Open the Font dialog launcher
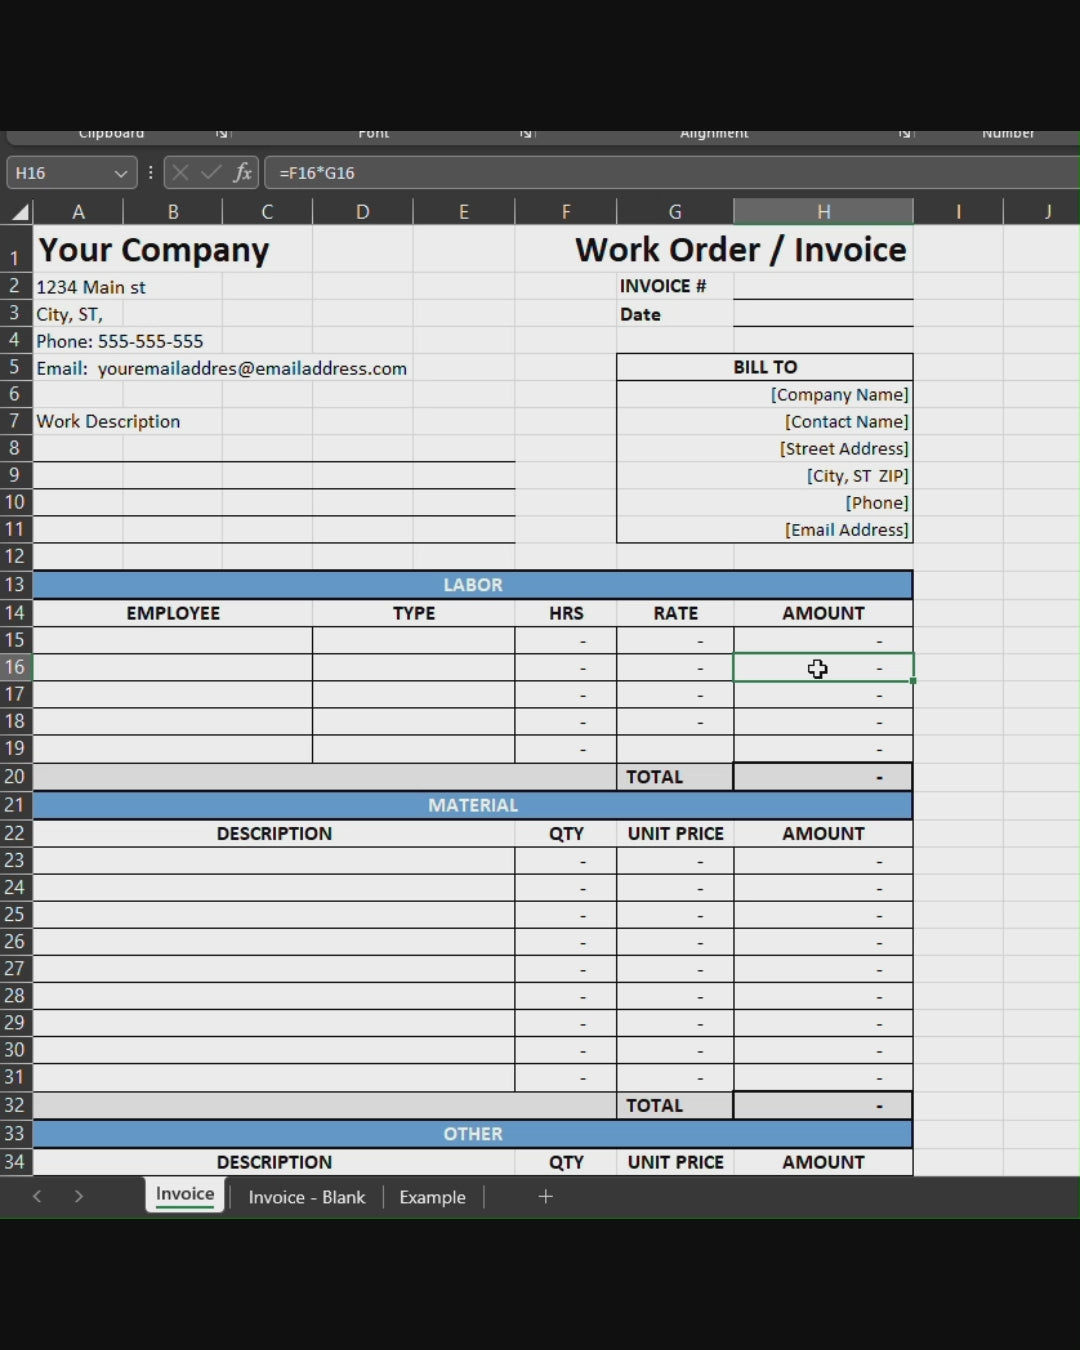Screen dimensions: 1080x1350 tap(526, 134)
